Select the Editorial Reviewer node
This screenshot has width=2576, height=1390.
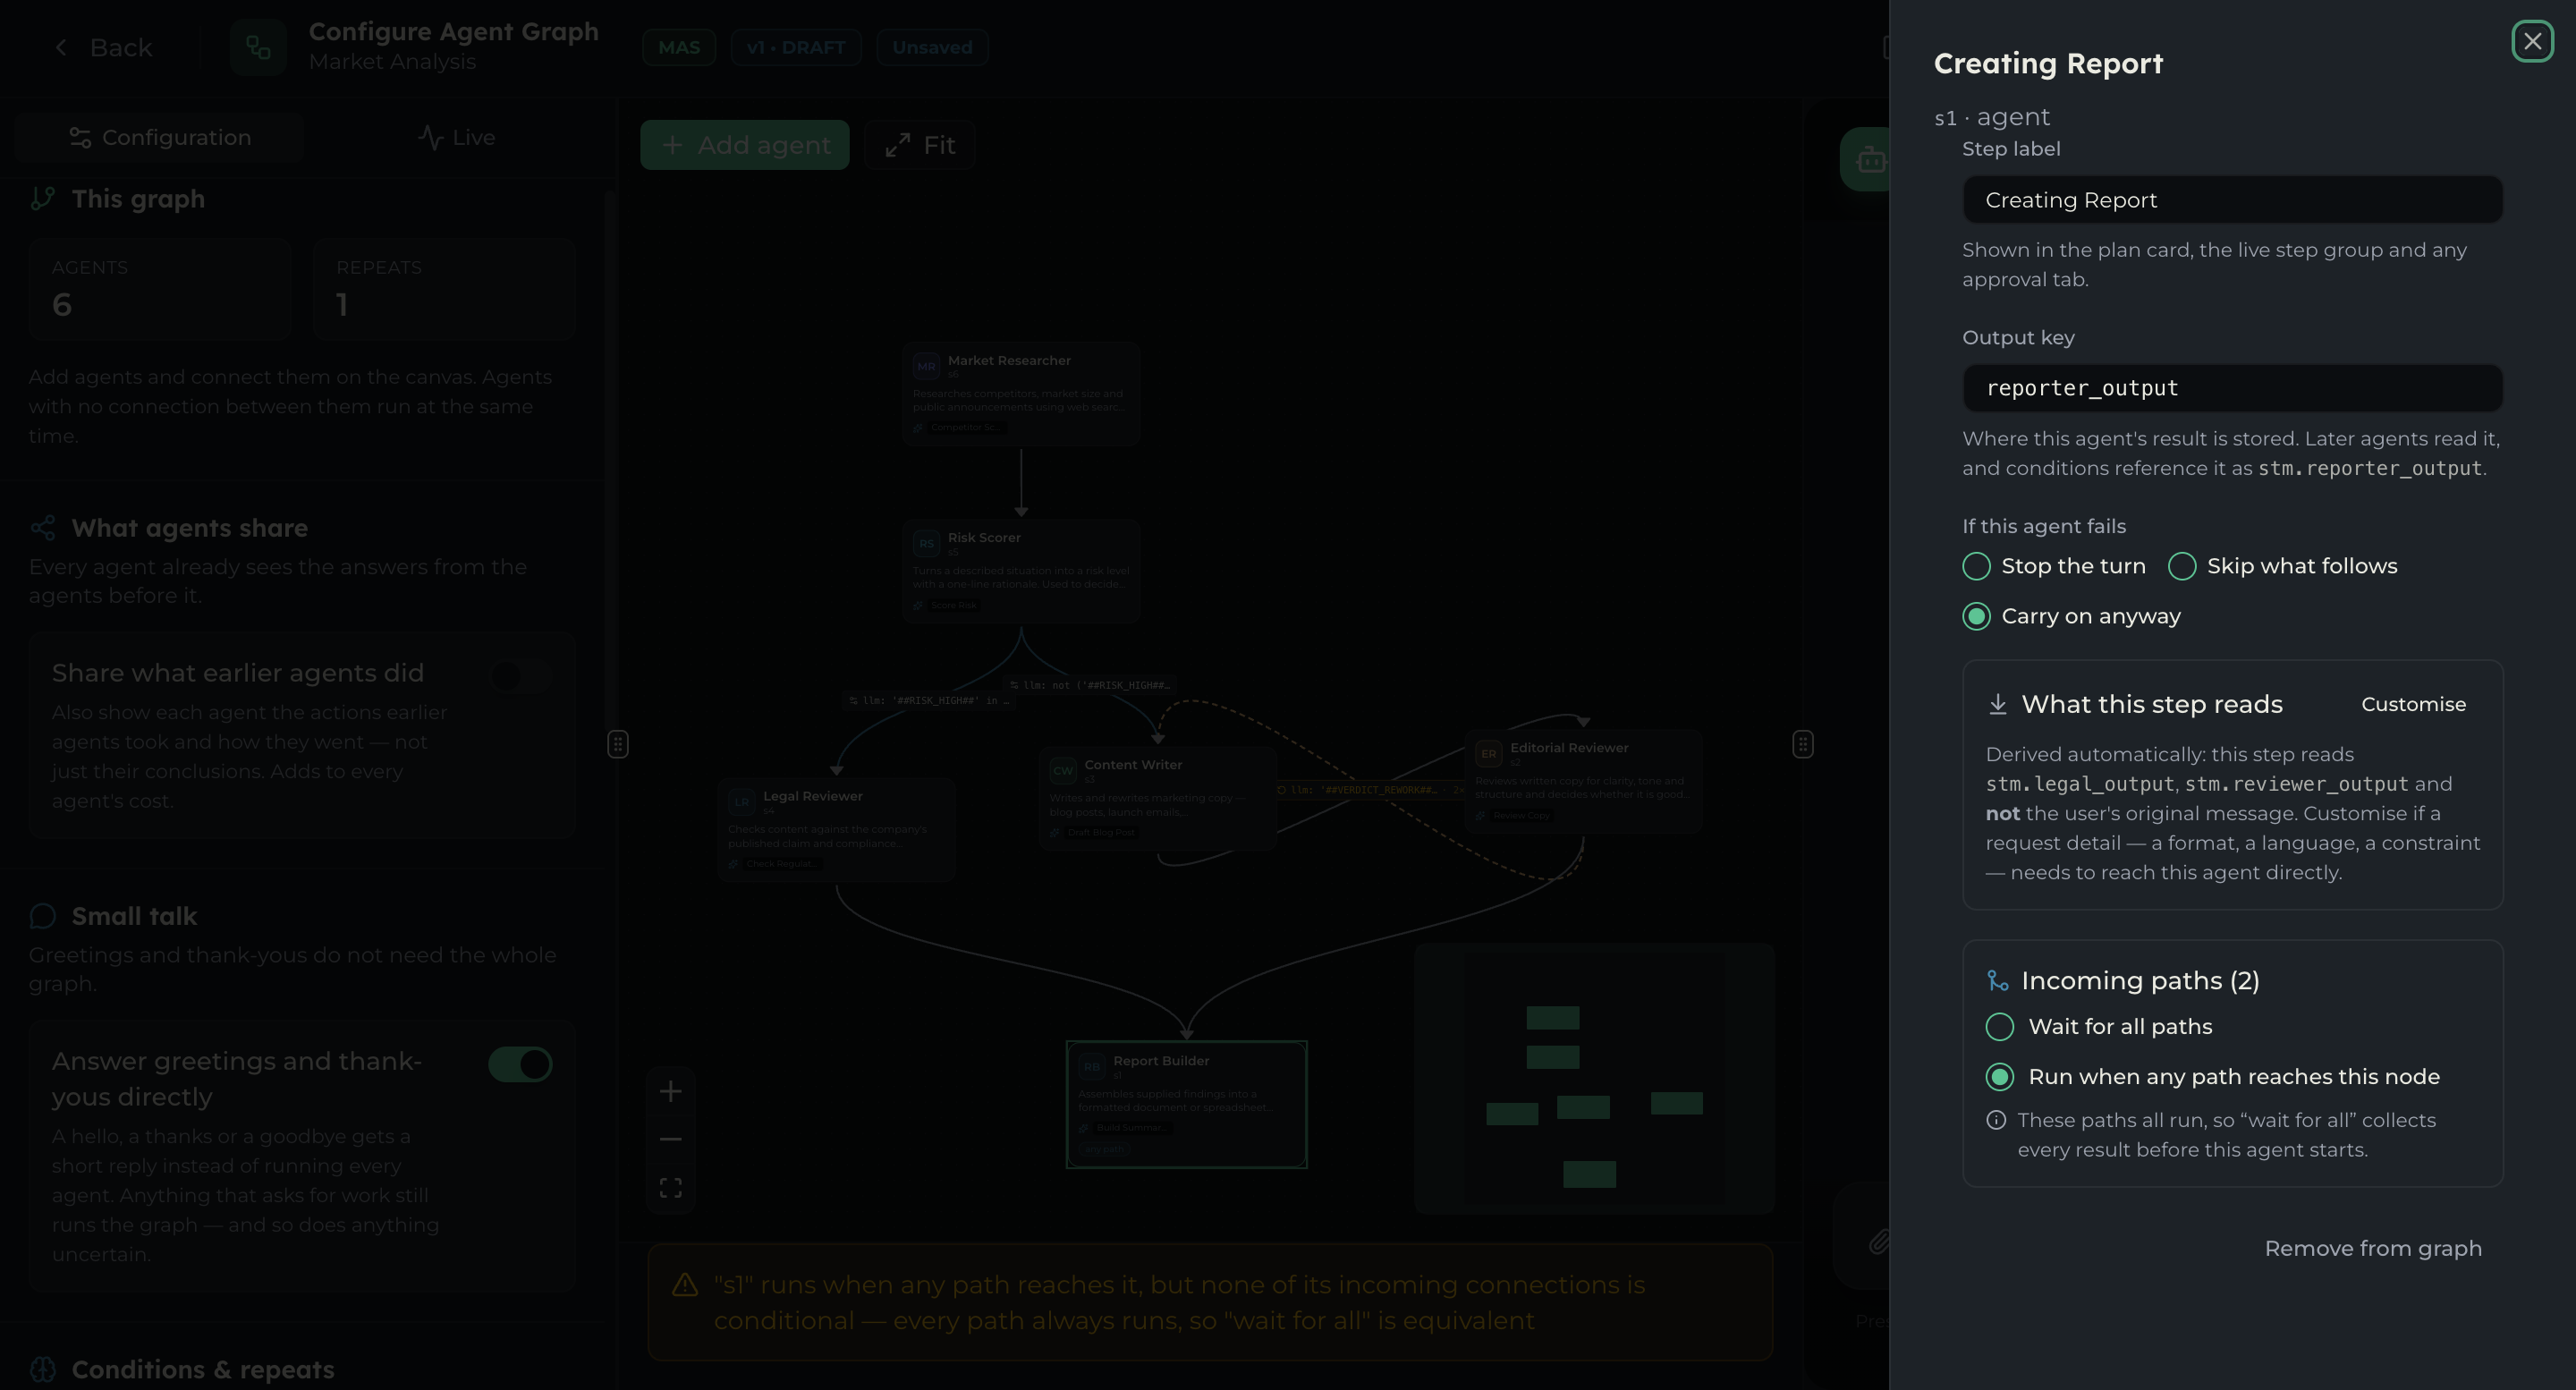point(1583,781)
